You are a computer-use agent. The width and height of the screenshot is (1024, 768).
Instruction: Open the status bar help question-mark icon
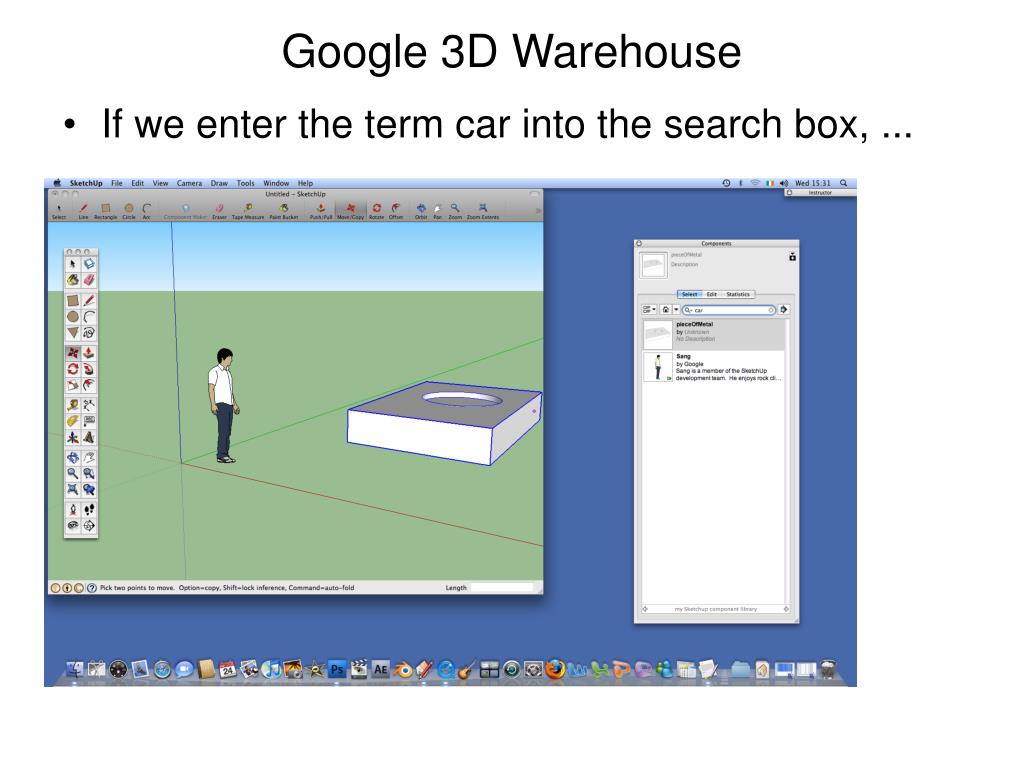91,588
